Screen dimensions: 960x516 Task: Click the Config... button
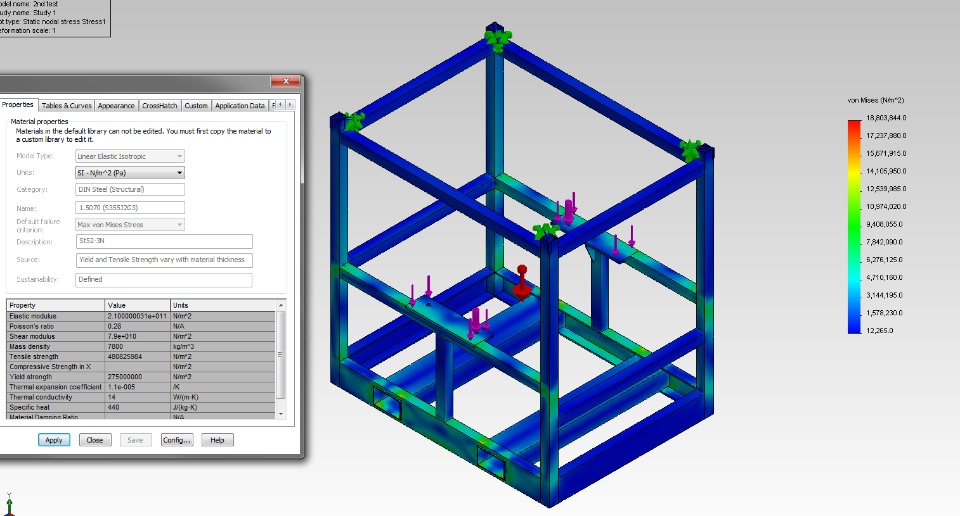(x=177, y=440)
